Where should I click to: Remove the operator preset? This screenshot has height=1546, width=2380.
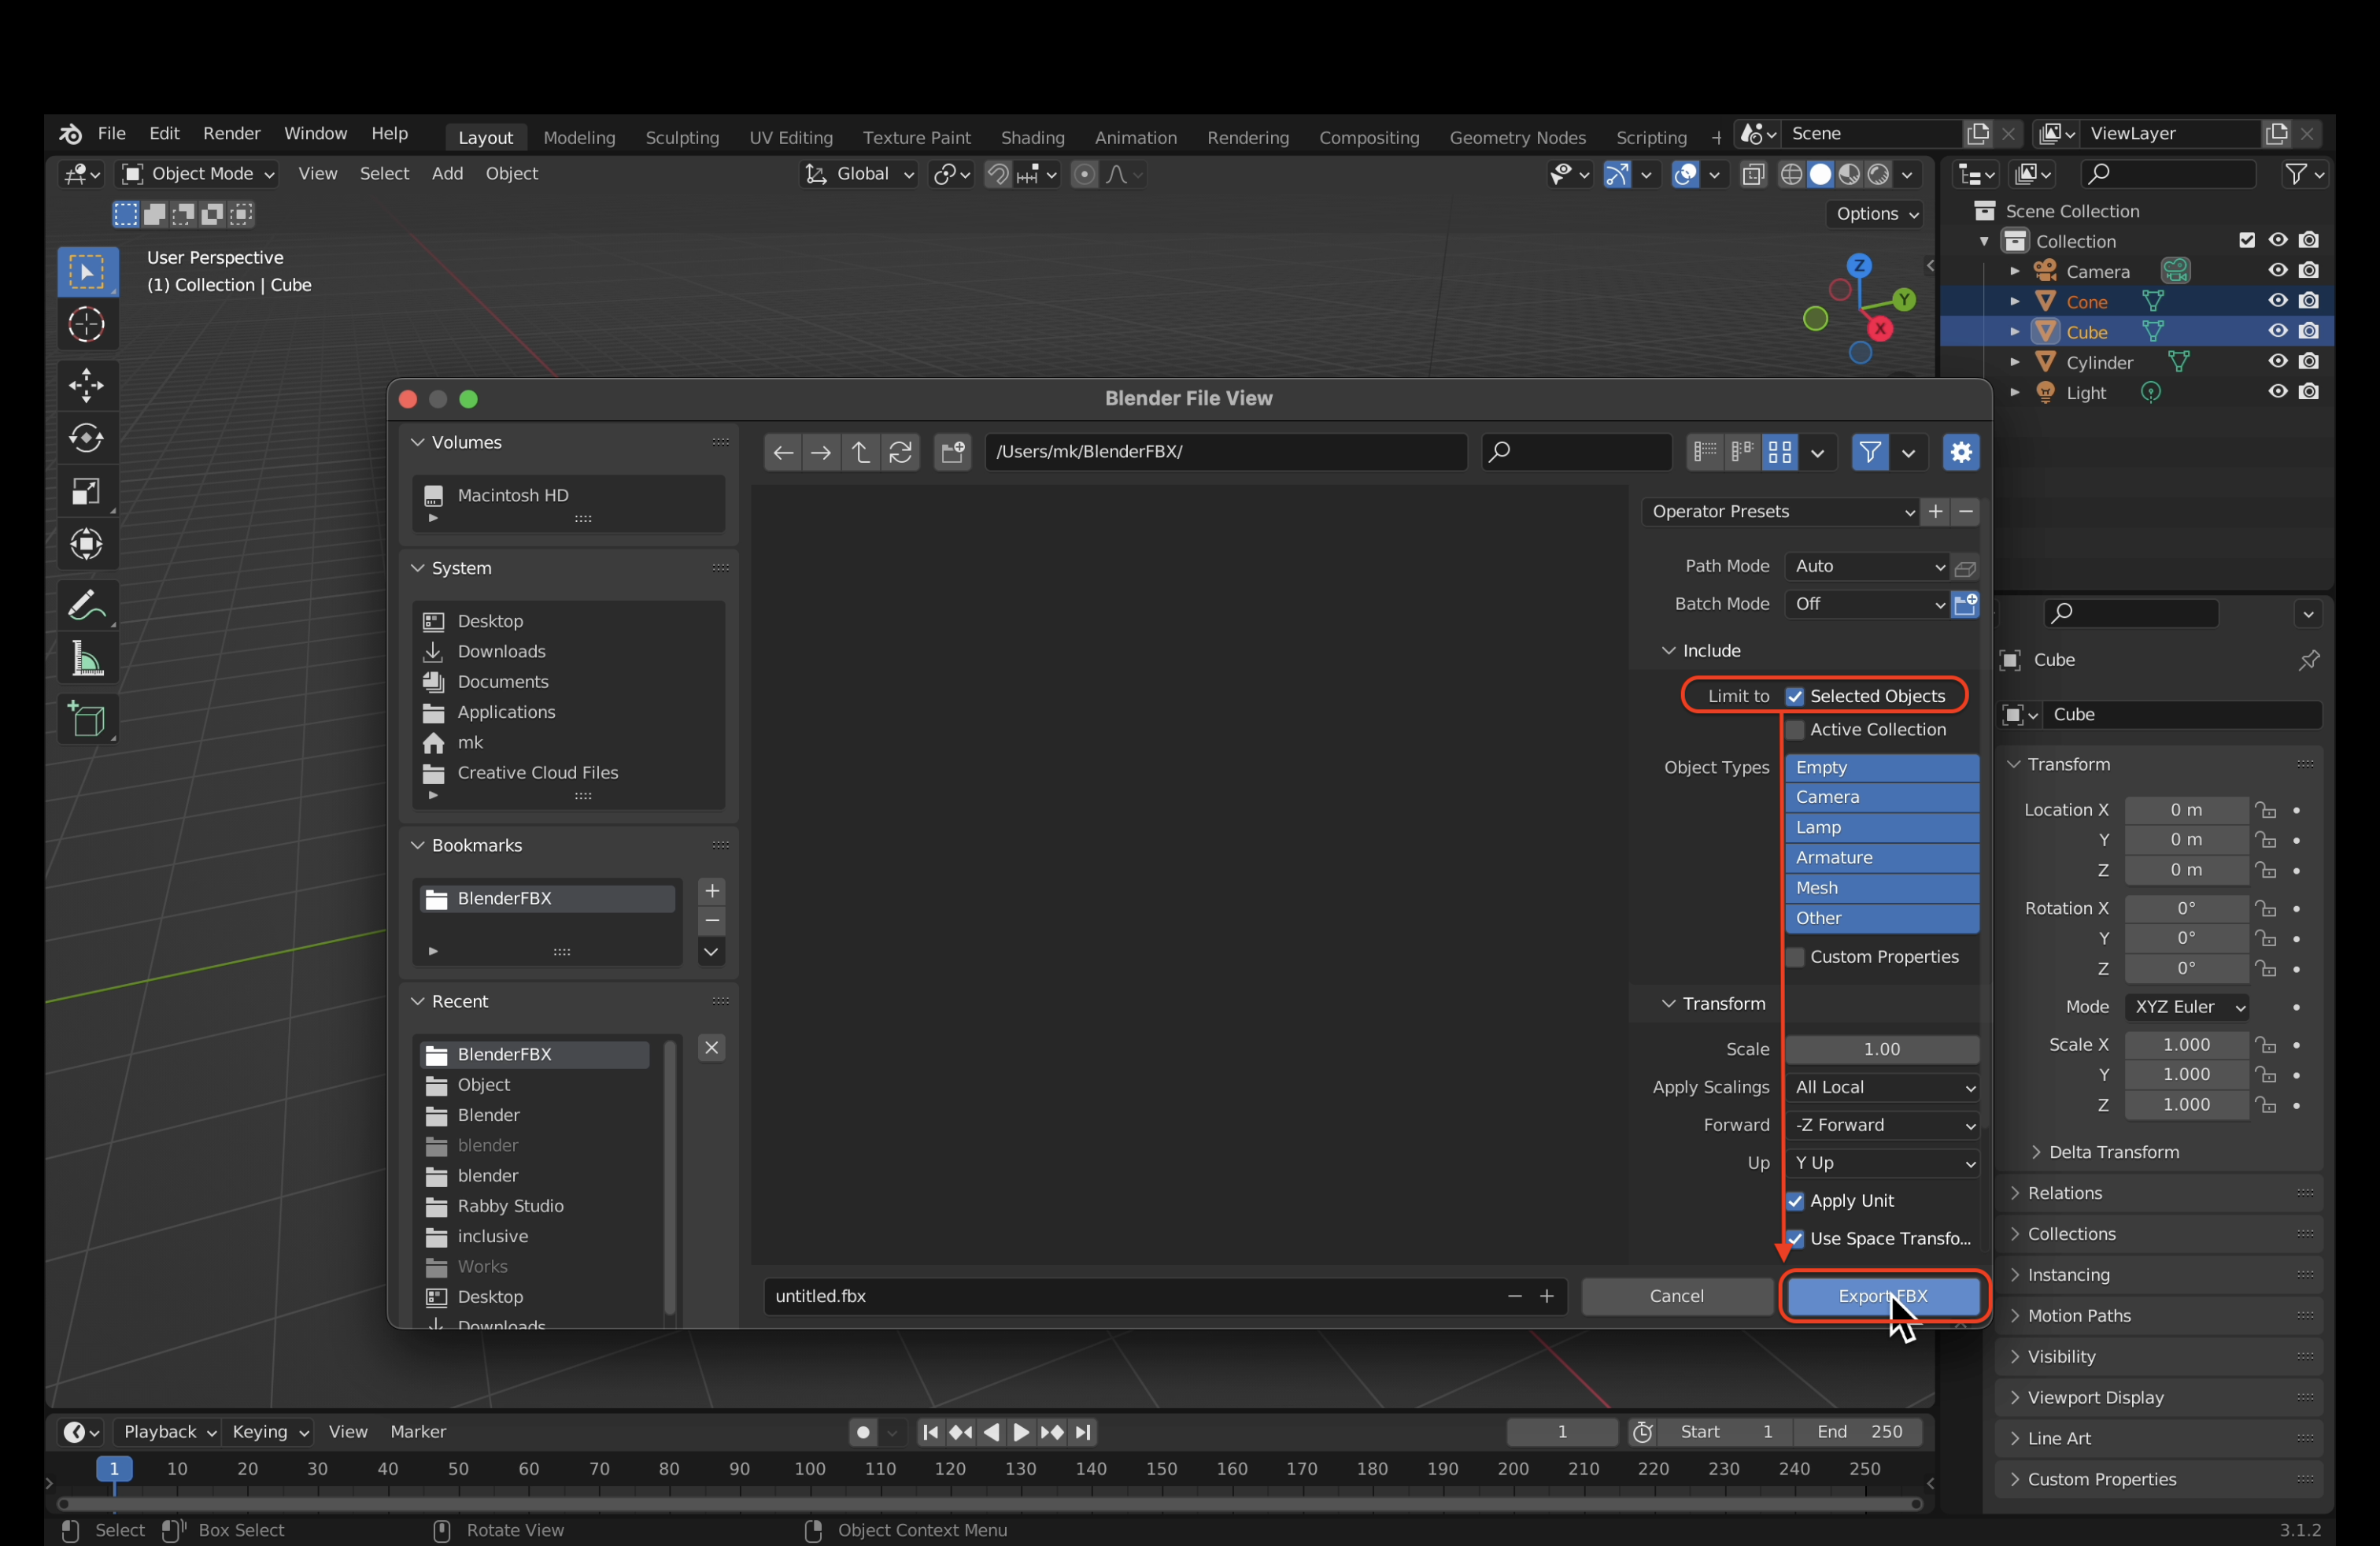pos(1965,512)
